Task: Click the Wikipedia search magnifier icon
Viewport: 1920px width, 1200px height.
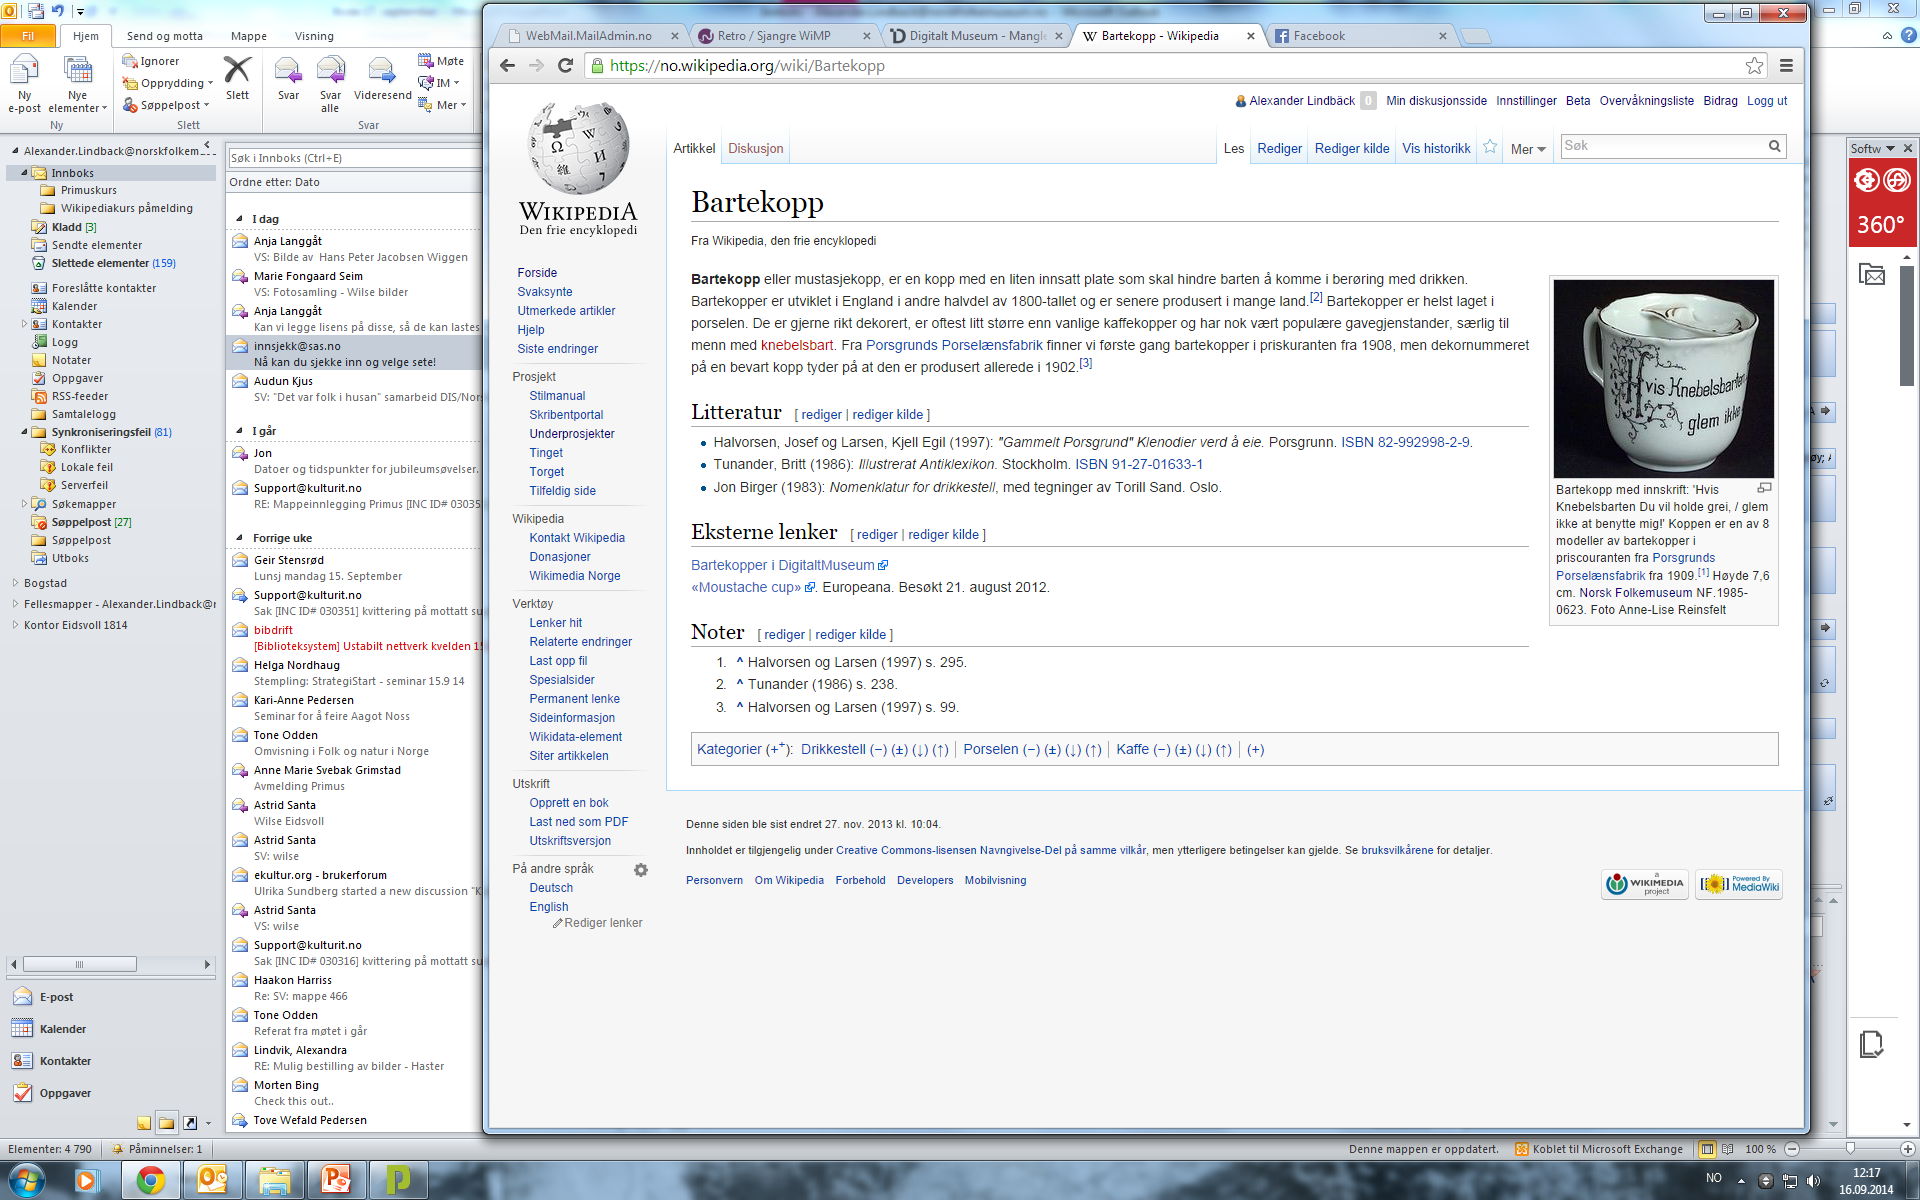Action: coord(1774,146)
